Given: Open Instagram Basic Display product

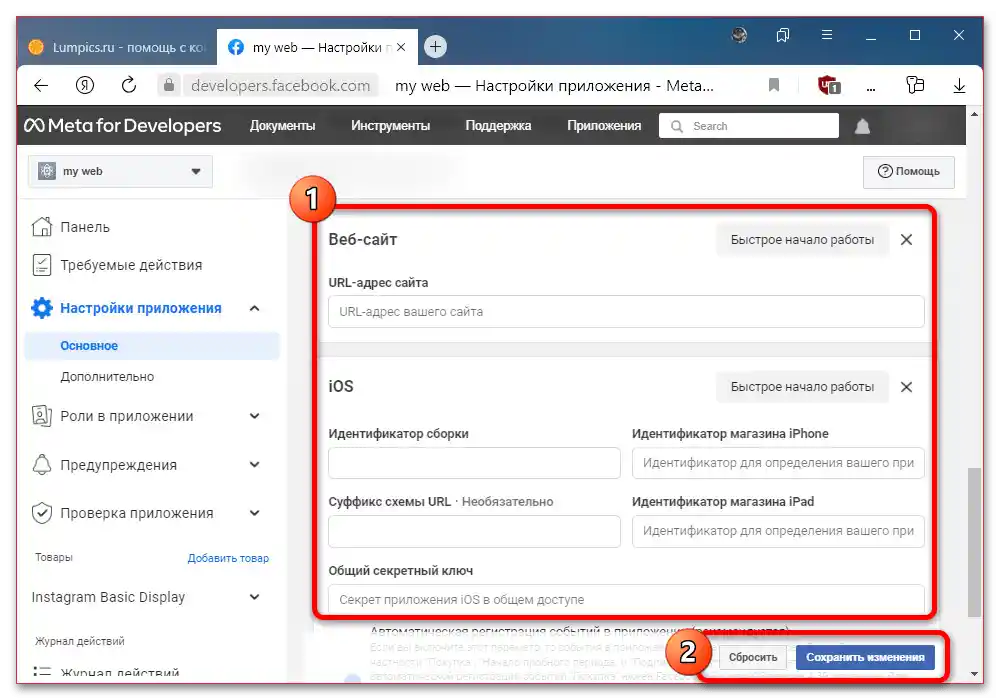Looking at the screenshot, I should tap(108, 597).
